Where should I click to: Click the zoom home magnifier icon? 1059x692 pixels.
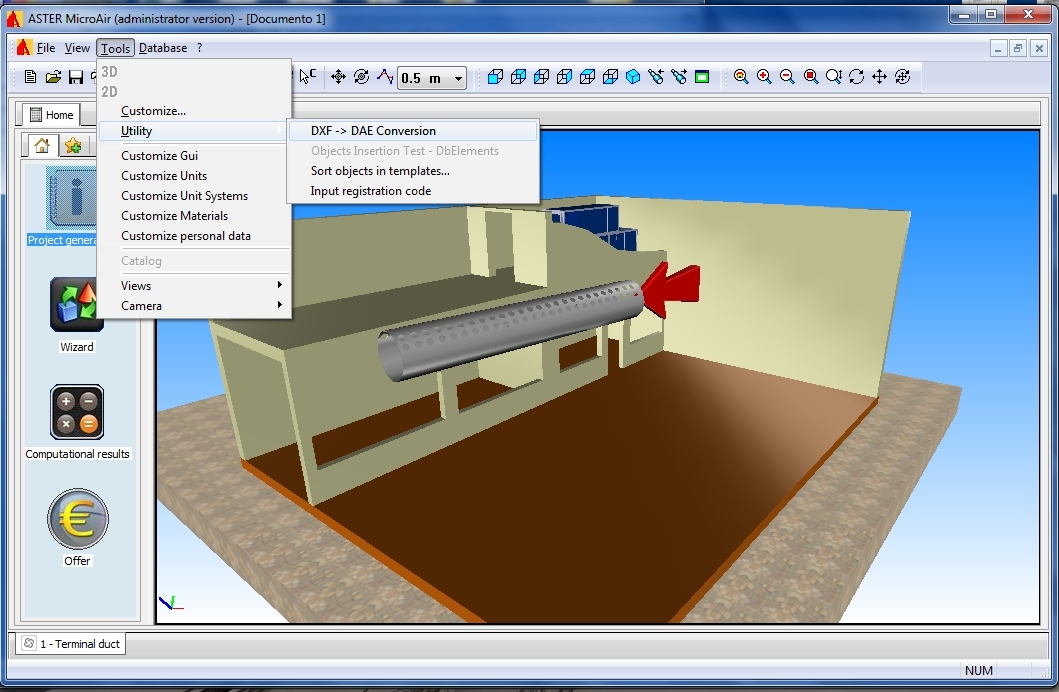pyautogui.click(x=741, y=77)
